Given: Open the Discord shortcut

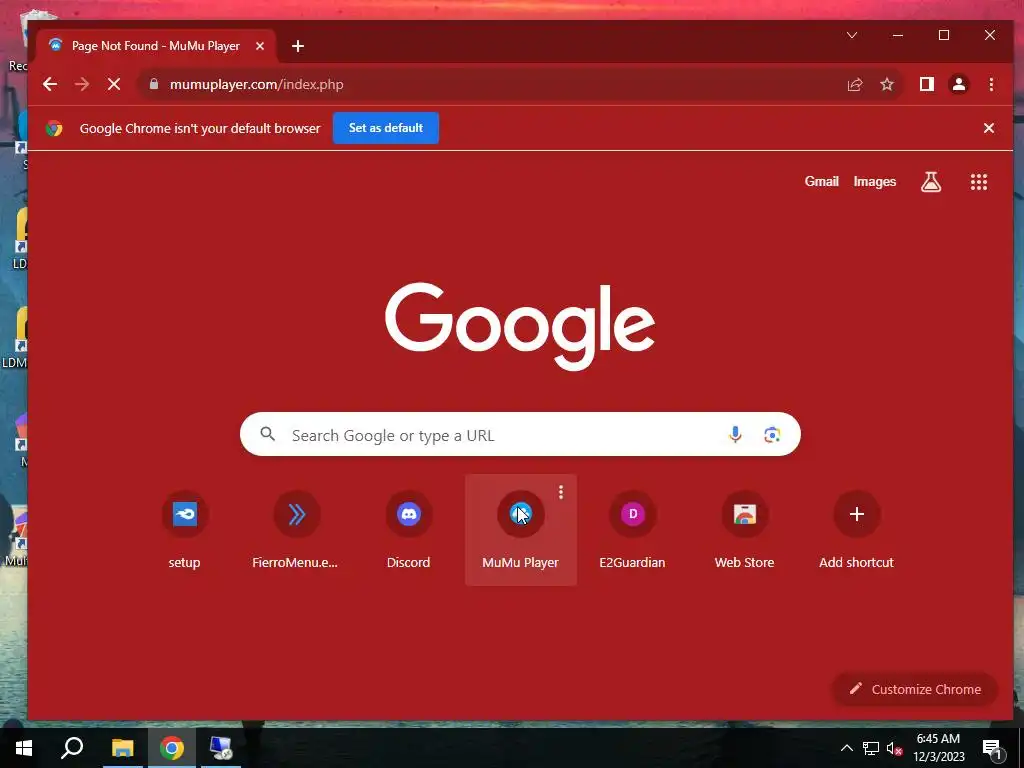Looking at the screenshot, I should [409, 530].
